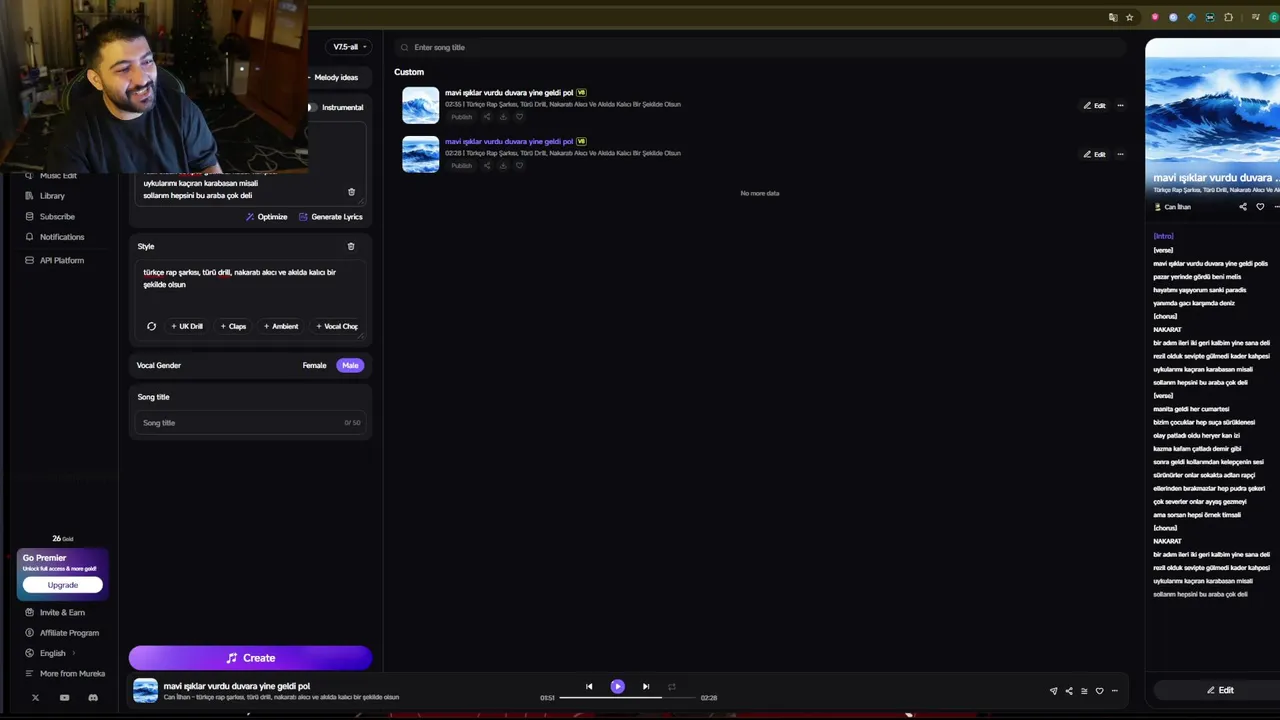The height and width of the screenshot is (720, 1280).
Task: Share the 02:35 song in the list
Action: point(487,117)
